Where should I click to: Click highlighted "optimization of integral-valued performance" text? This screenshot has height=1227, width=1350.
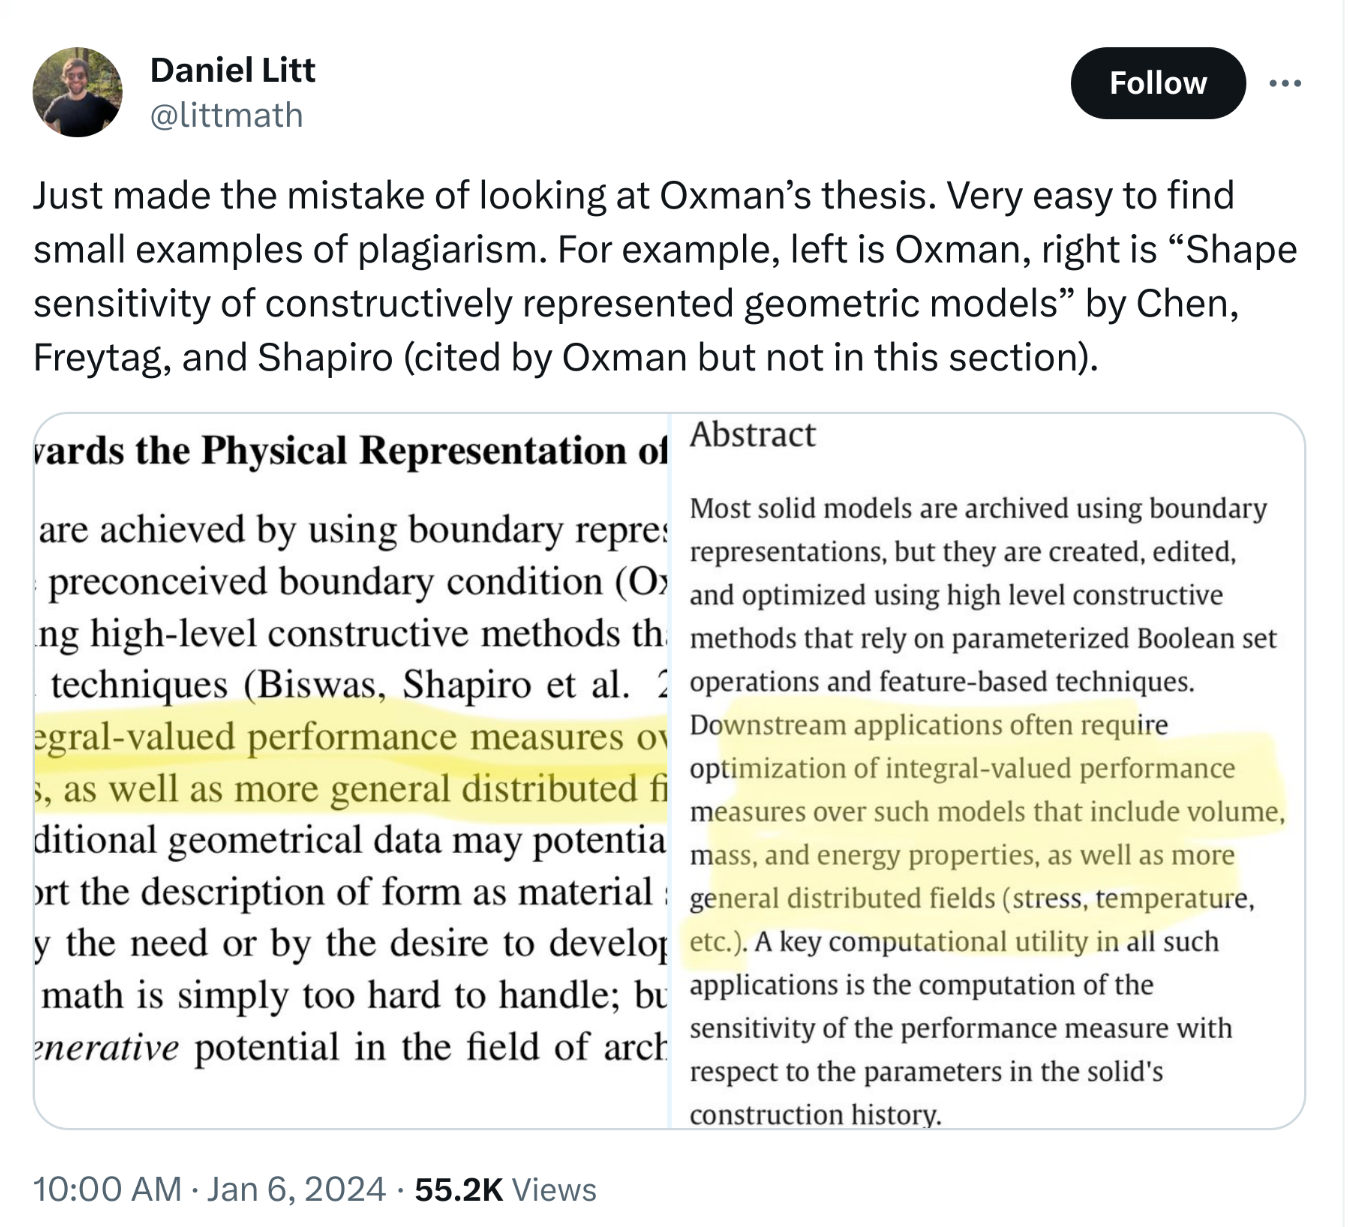pyautogui.click(x=962, y=768)
